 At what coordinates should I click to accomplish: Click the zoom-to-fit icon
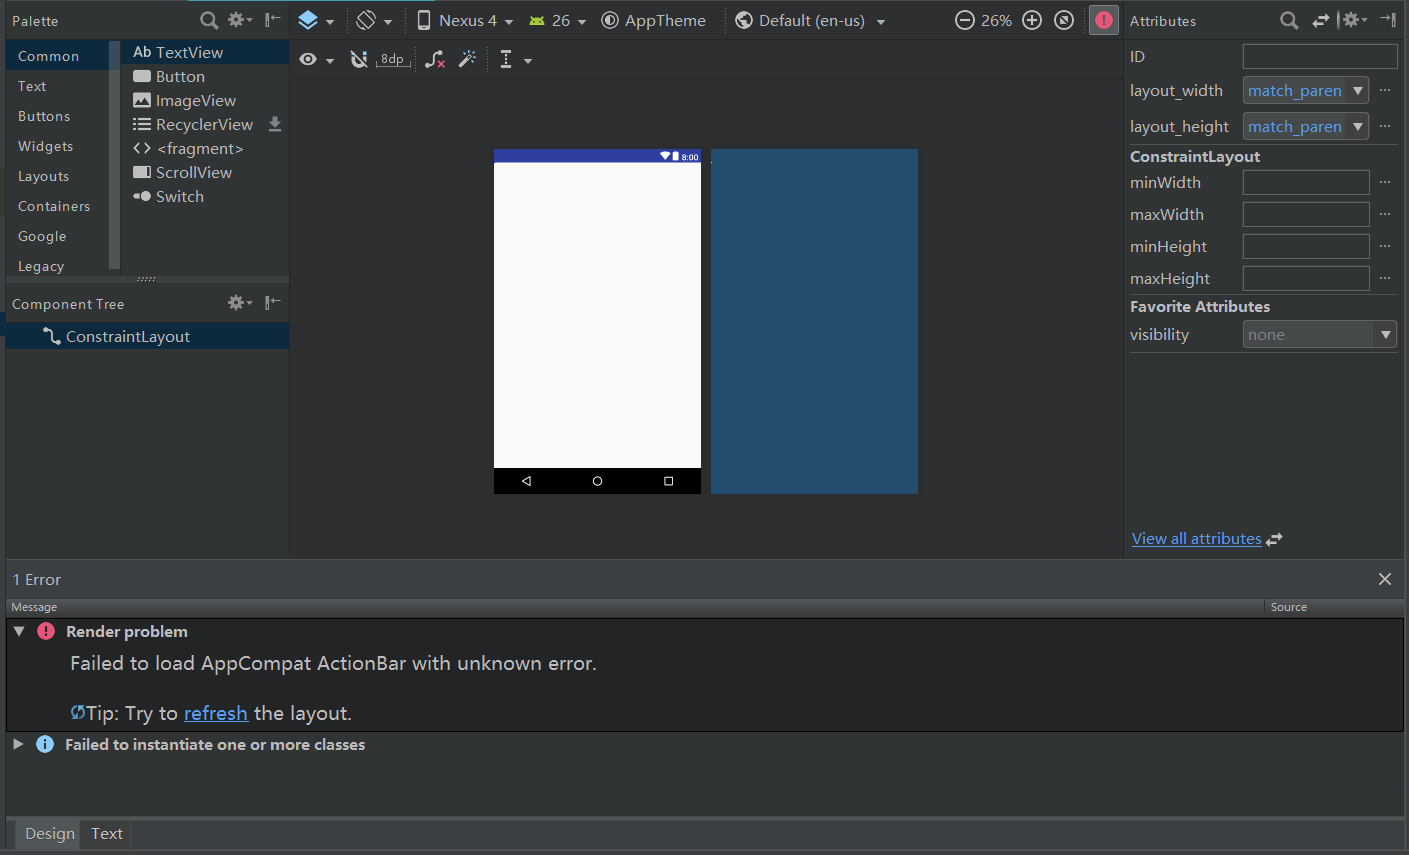[x=1063, y=19]
